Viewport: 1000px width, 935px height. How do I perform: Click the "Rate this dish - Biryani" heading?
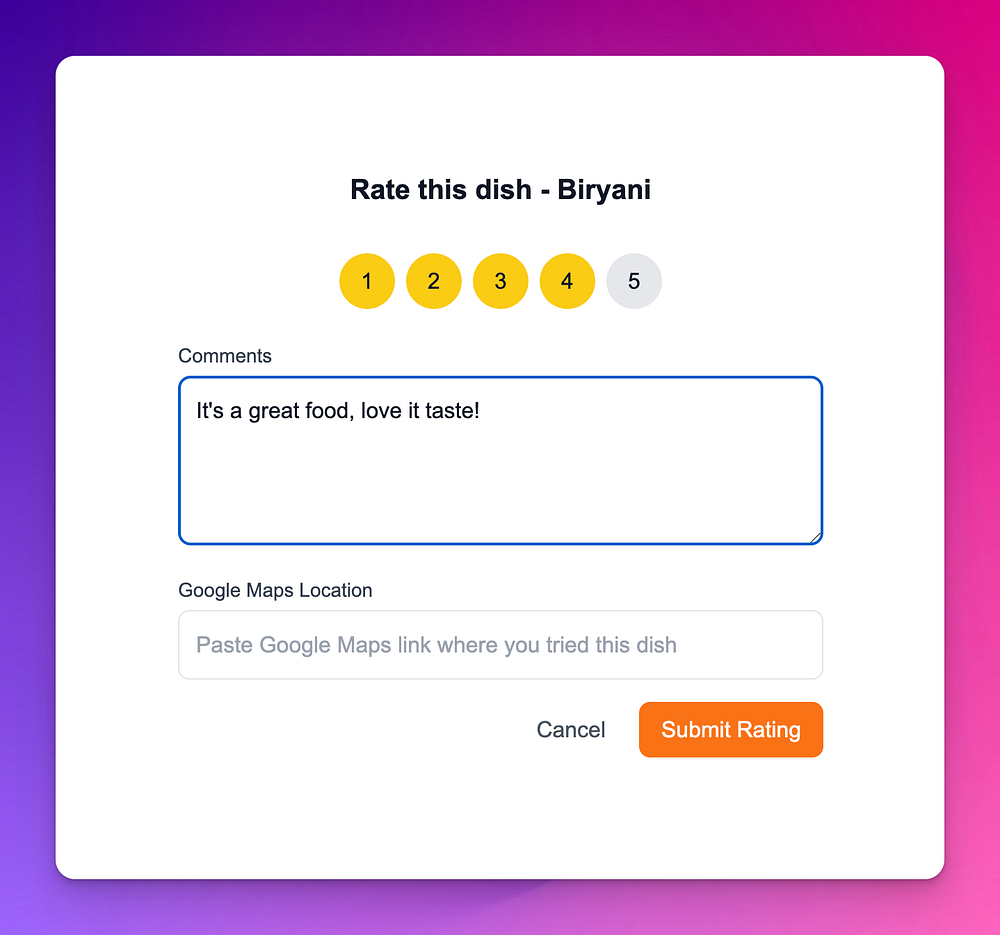[500, 189]
